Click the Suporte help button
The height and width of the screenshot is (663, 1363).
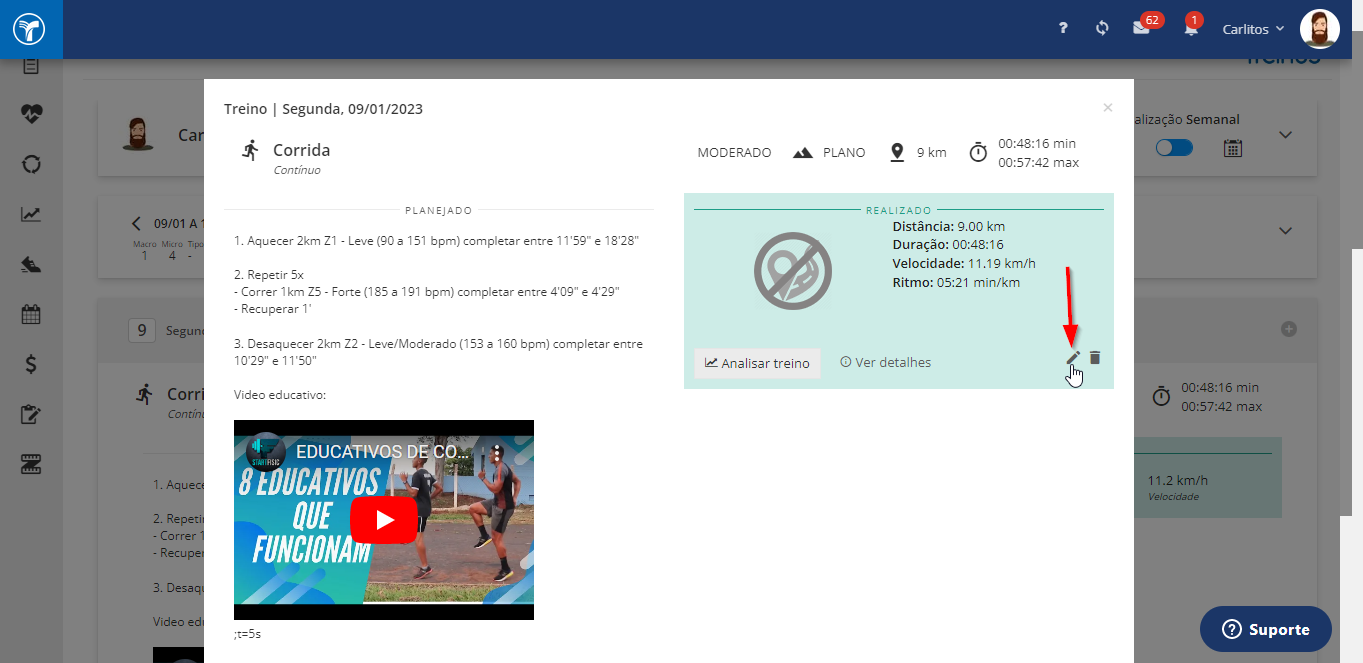[x=1266, y=629]
